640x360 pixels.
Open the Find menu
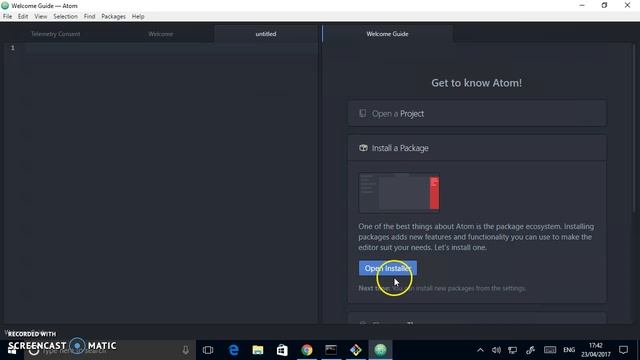(89, 16)
